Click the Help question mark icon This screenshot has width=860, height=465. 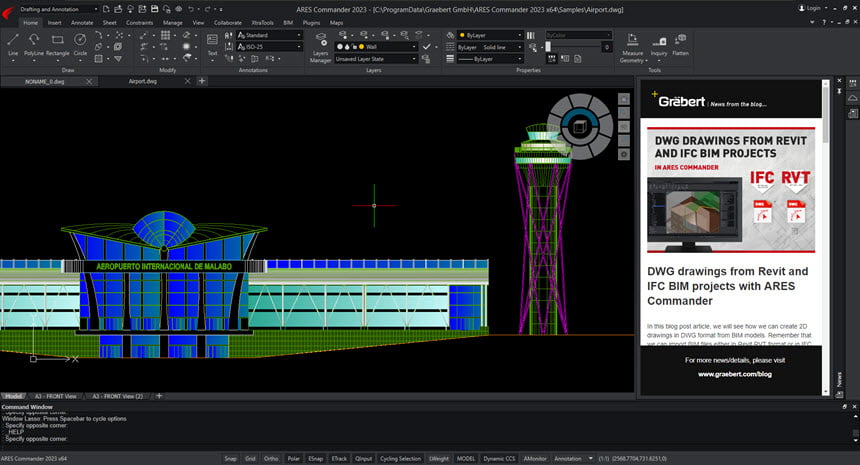[x=824, y=22]
